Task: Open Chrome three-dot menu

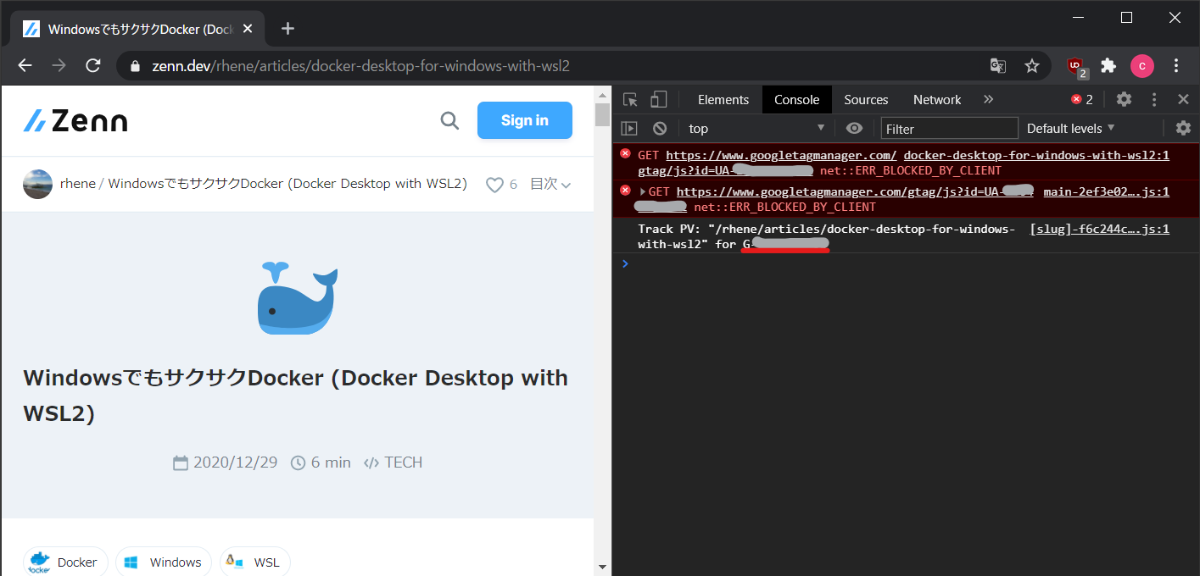Action: click(x=1176, y=66)
